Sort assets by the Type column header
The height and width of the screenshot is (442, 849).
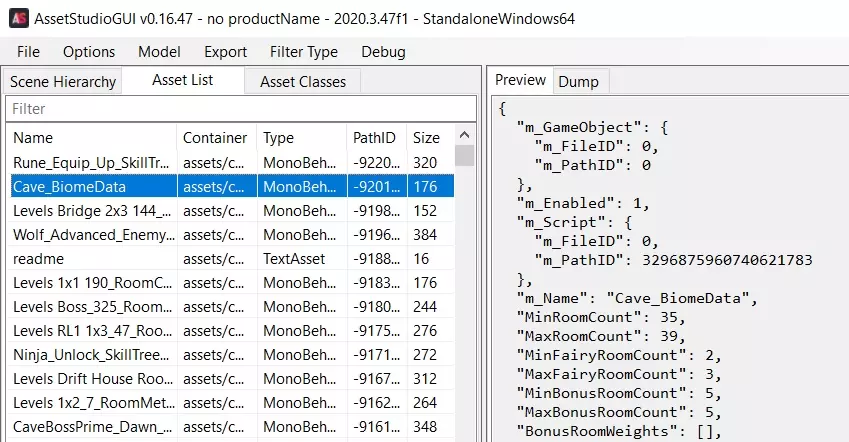point(300,138)
